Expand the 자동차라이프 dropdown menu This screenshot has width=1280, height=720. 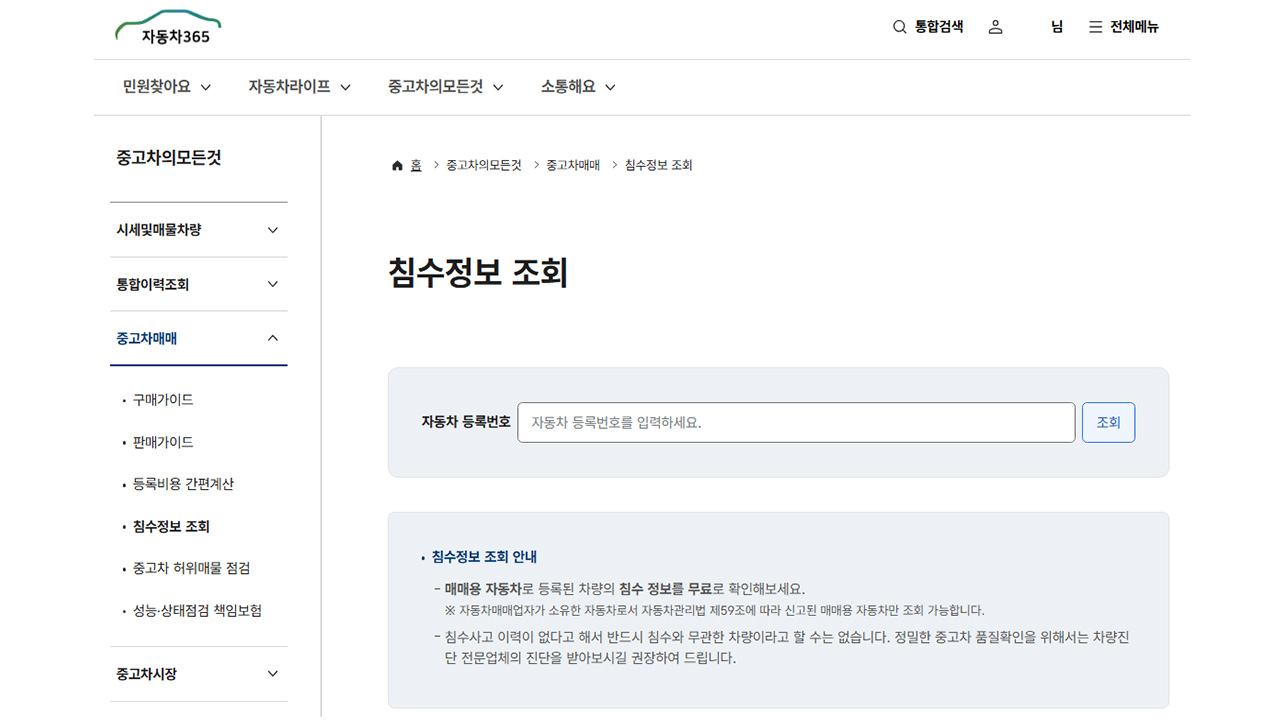tap(300, 87)
